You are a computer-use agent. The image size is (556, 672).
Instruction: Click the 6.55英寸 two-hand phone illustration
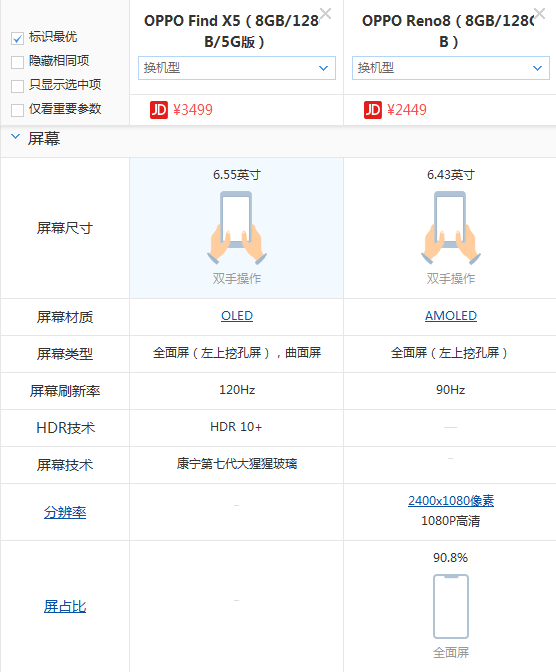[237, 228]
